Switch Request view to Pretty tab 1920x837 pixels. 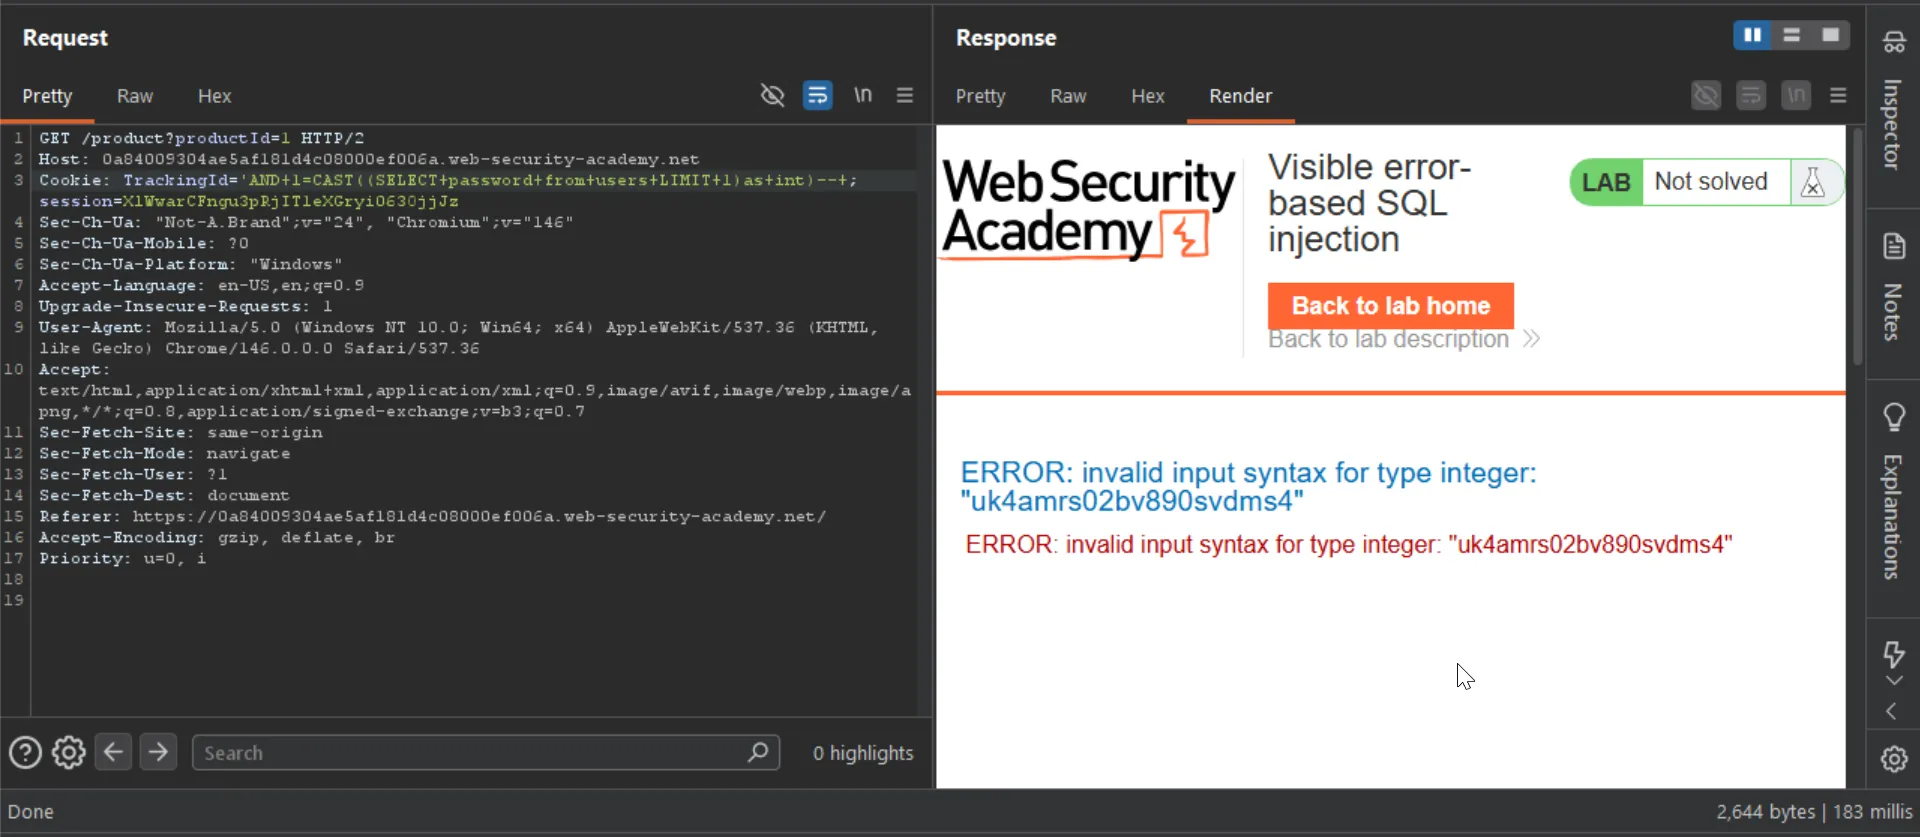[x=47, y=96]
